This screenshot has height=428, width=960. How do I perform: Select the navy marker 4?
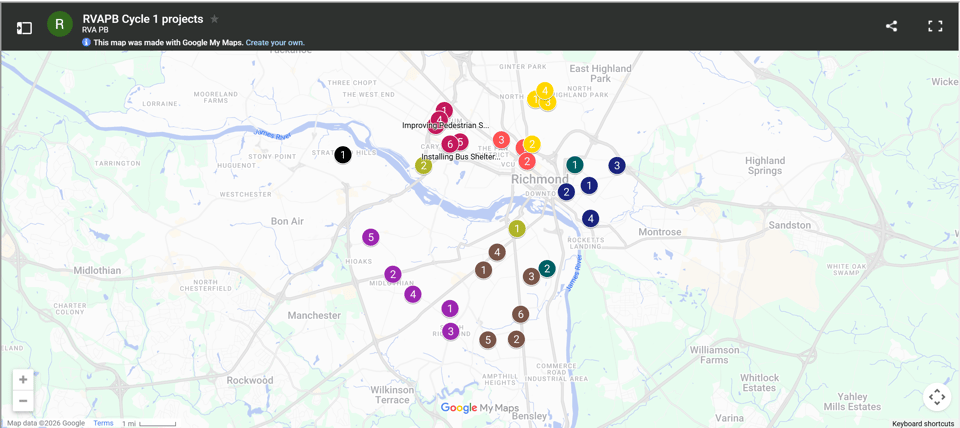590,218
